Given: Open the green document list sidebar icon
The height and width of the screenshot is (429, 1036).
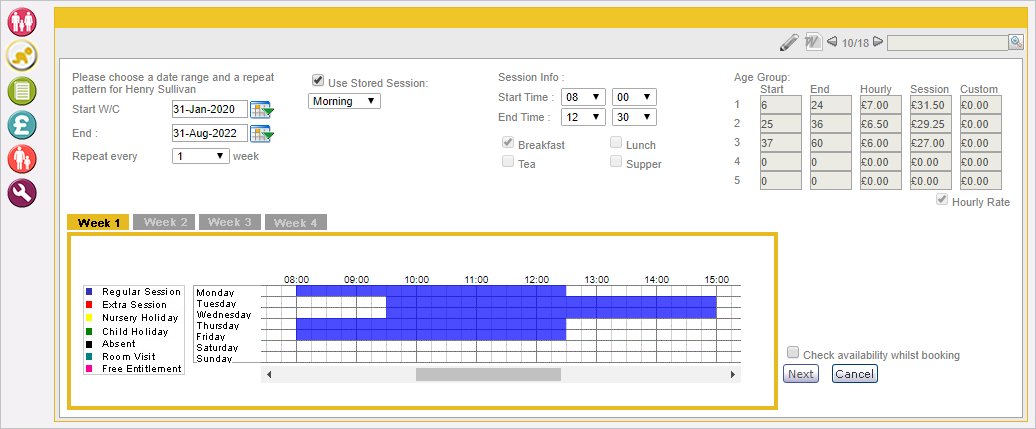Looking at the screenshot, I should 22,91.
